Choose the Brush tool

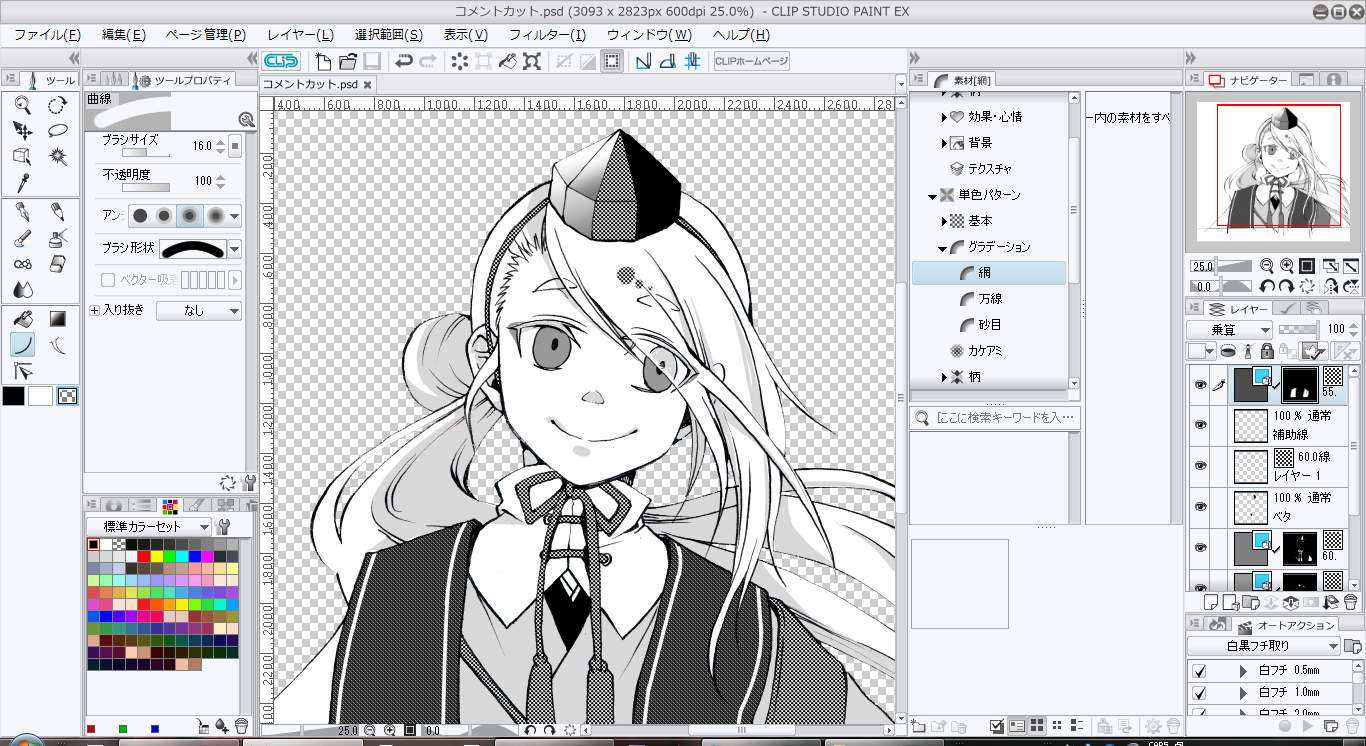[x=22, y=238]
